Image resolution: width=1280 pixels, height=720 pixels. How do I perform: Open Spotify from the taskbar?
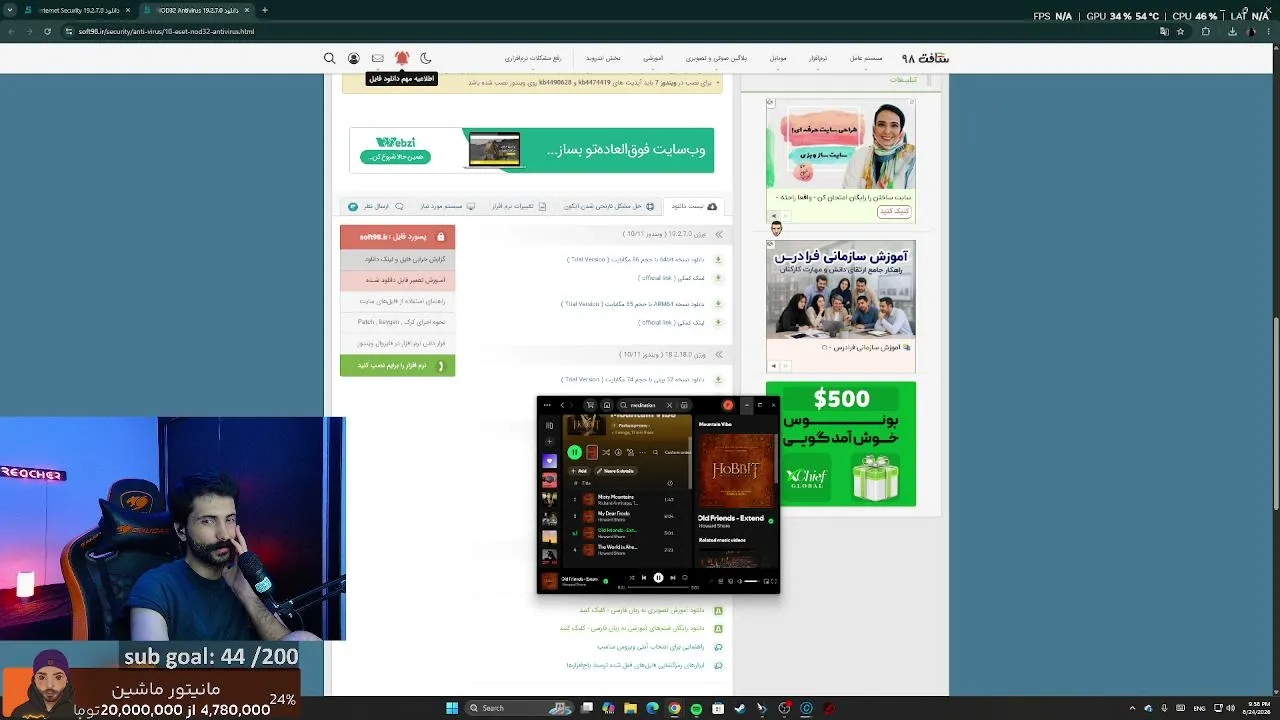pos(696,708)
